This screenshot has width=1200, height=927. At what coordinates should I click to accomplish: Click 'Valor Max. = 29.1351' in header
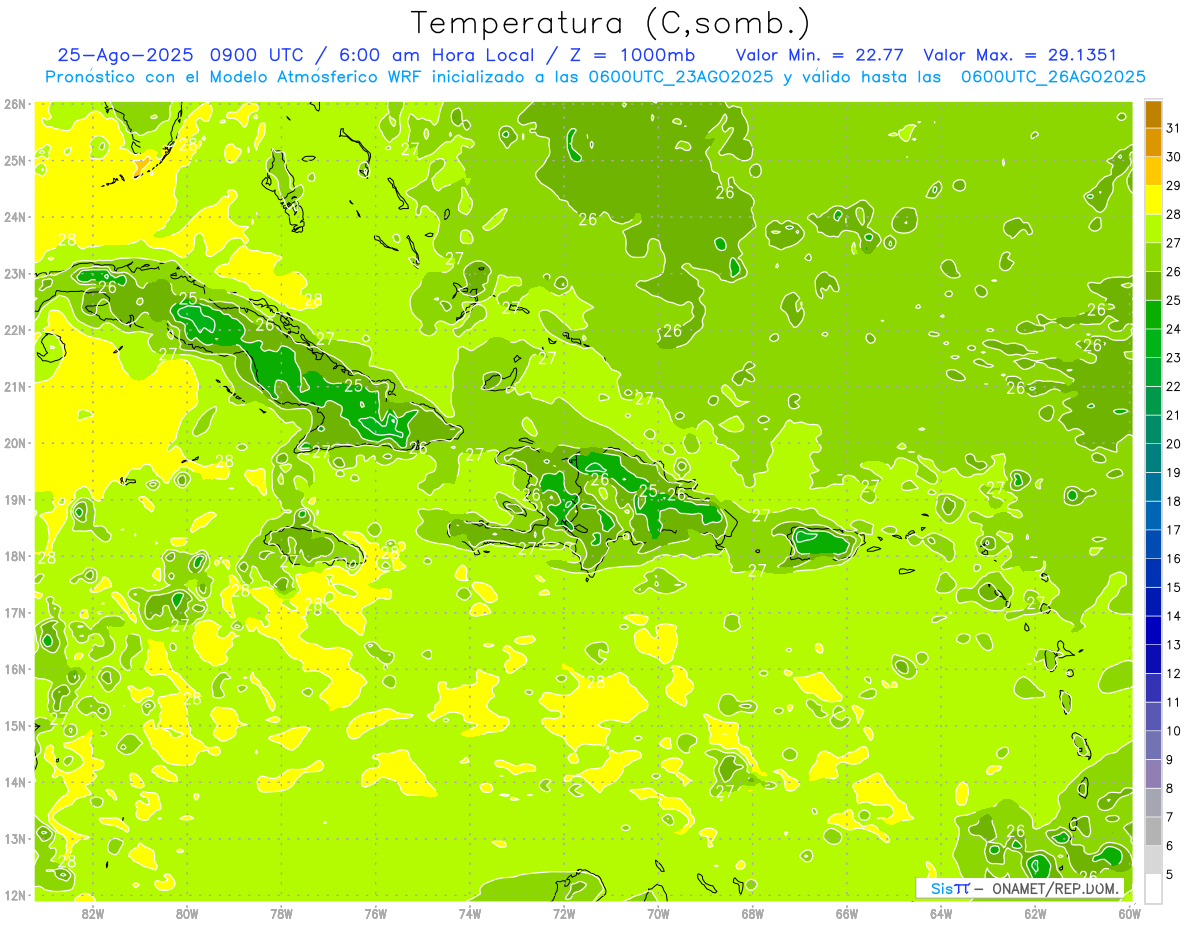click(1020, 55)
